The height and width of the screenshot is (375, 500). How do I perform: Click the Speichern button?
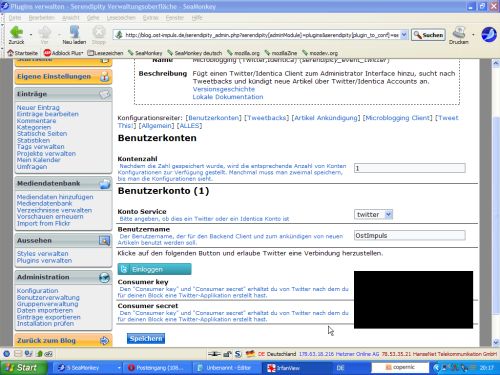point(146,339)
